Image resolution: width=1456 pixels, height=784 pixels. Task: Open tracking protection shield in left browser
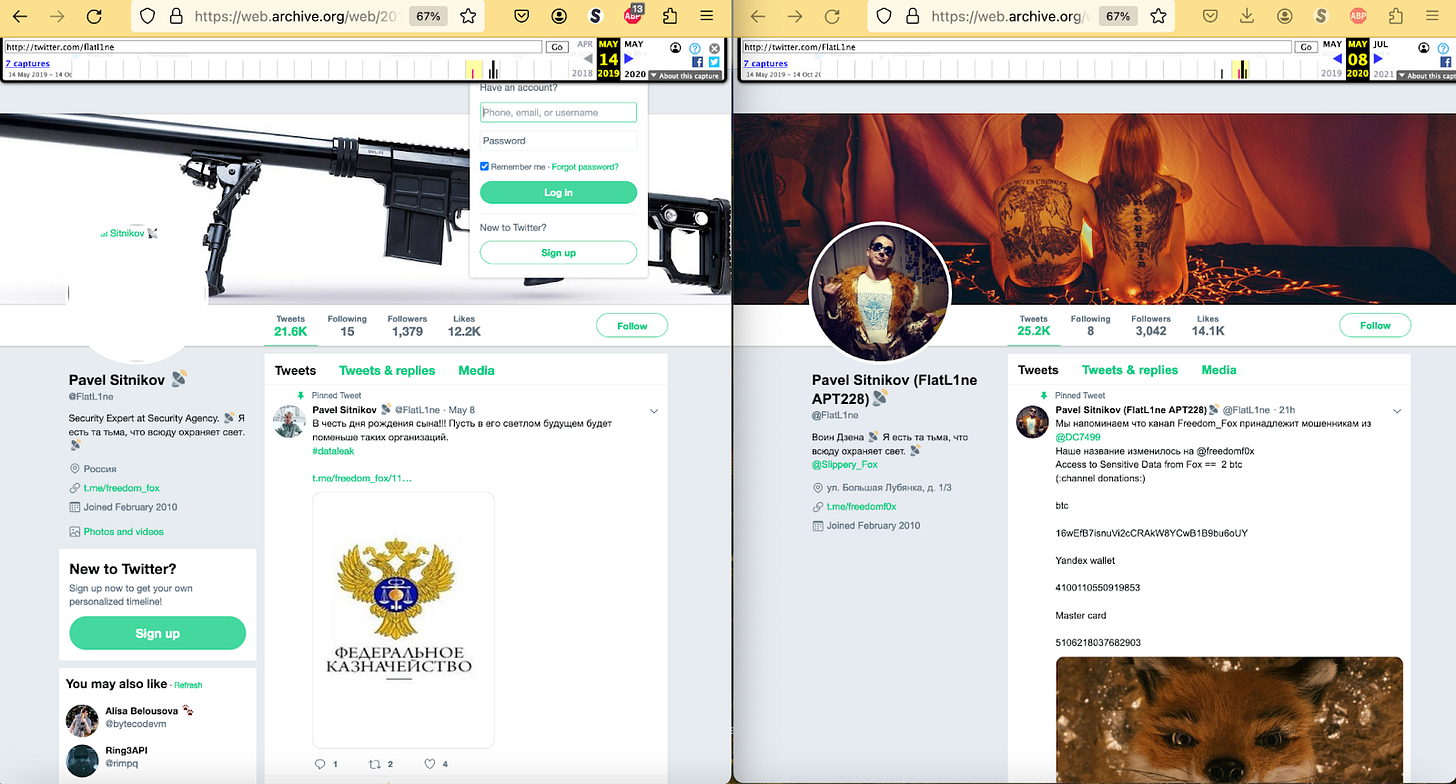click(147, 16)
